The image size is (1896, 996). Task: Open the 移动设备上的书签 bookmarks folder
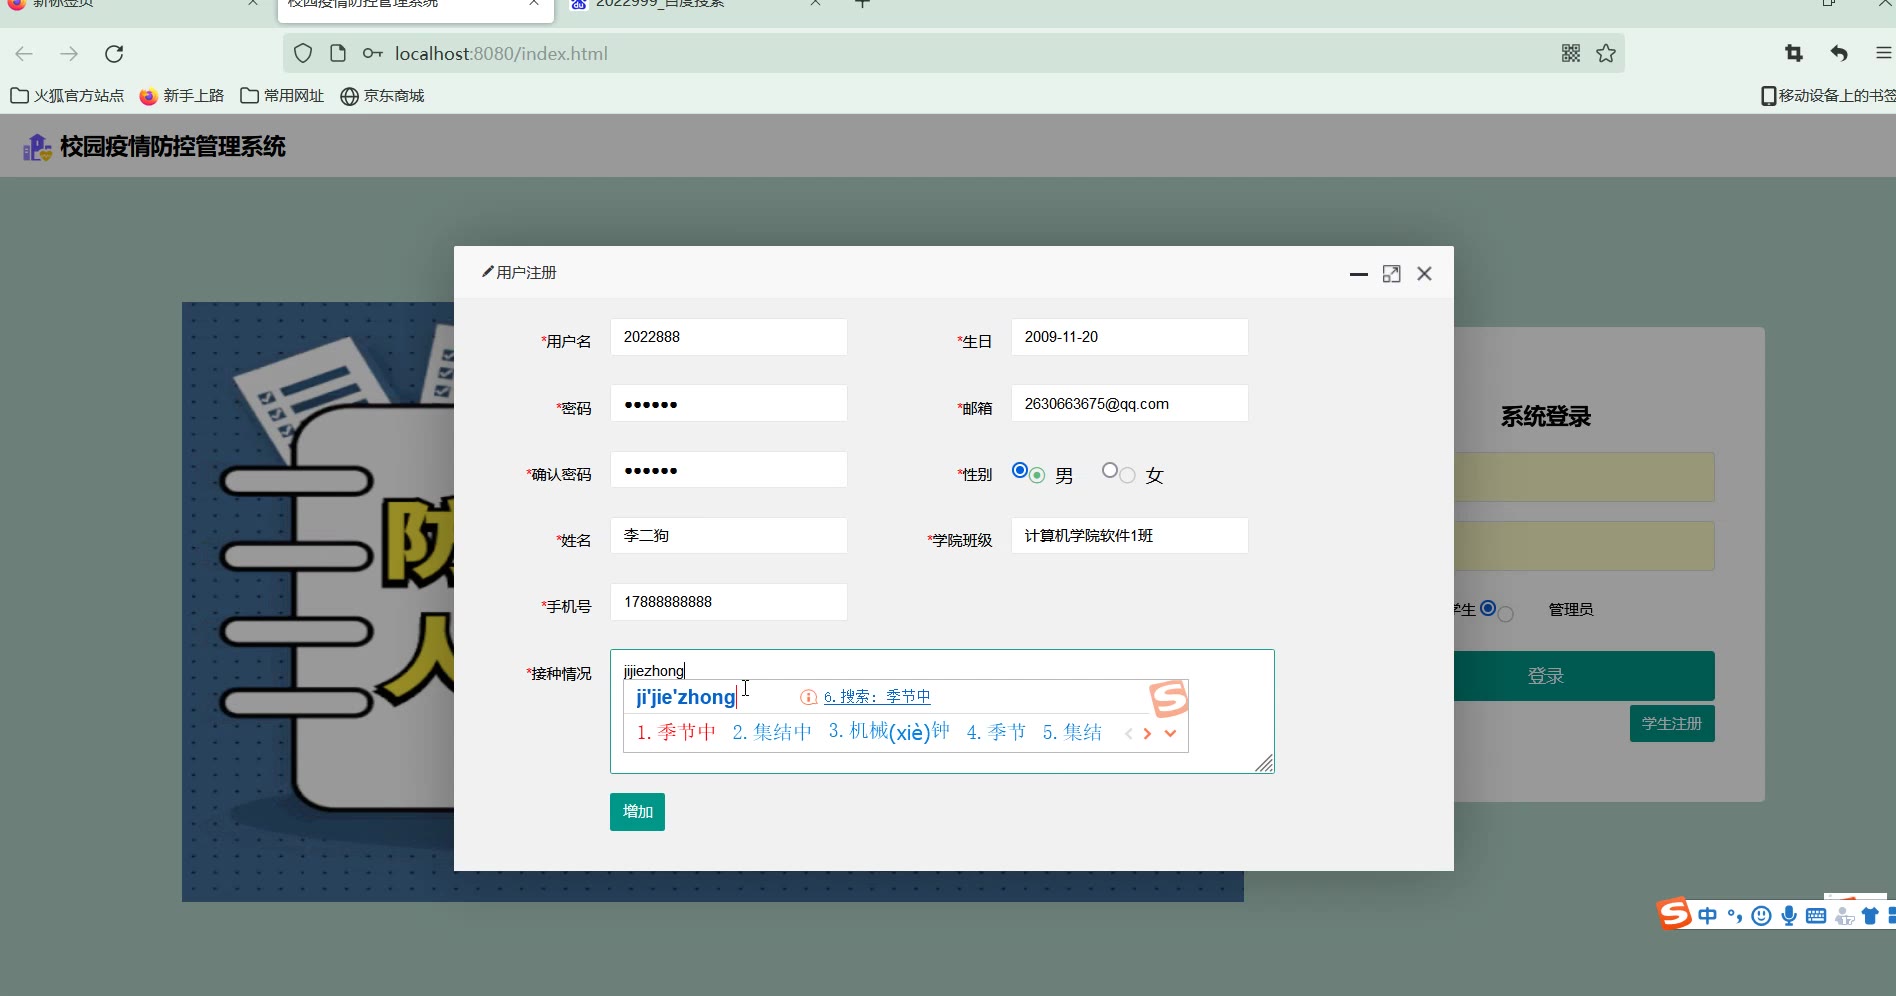[1828, 96]
